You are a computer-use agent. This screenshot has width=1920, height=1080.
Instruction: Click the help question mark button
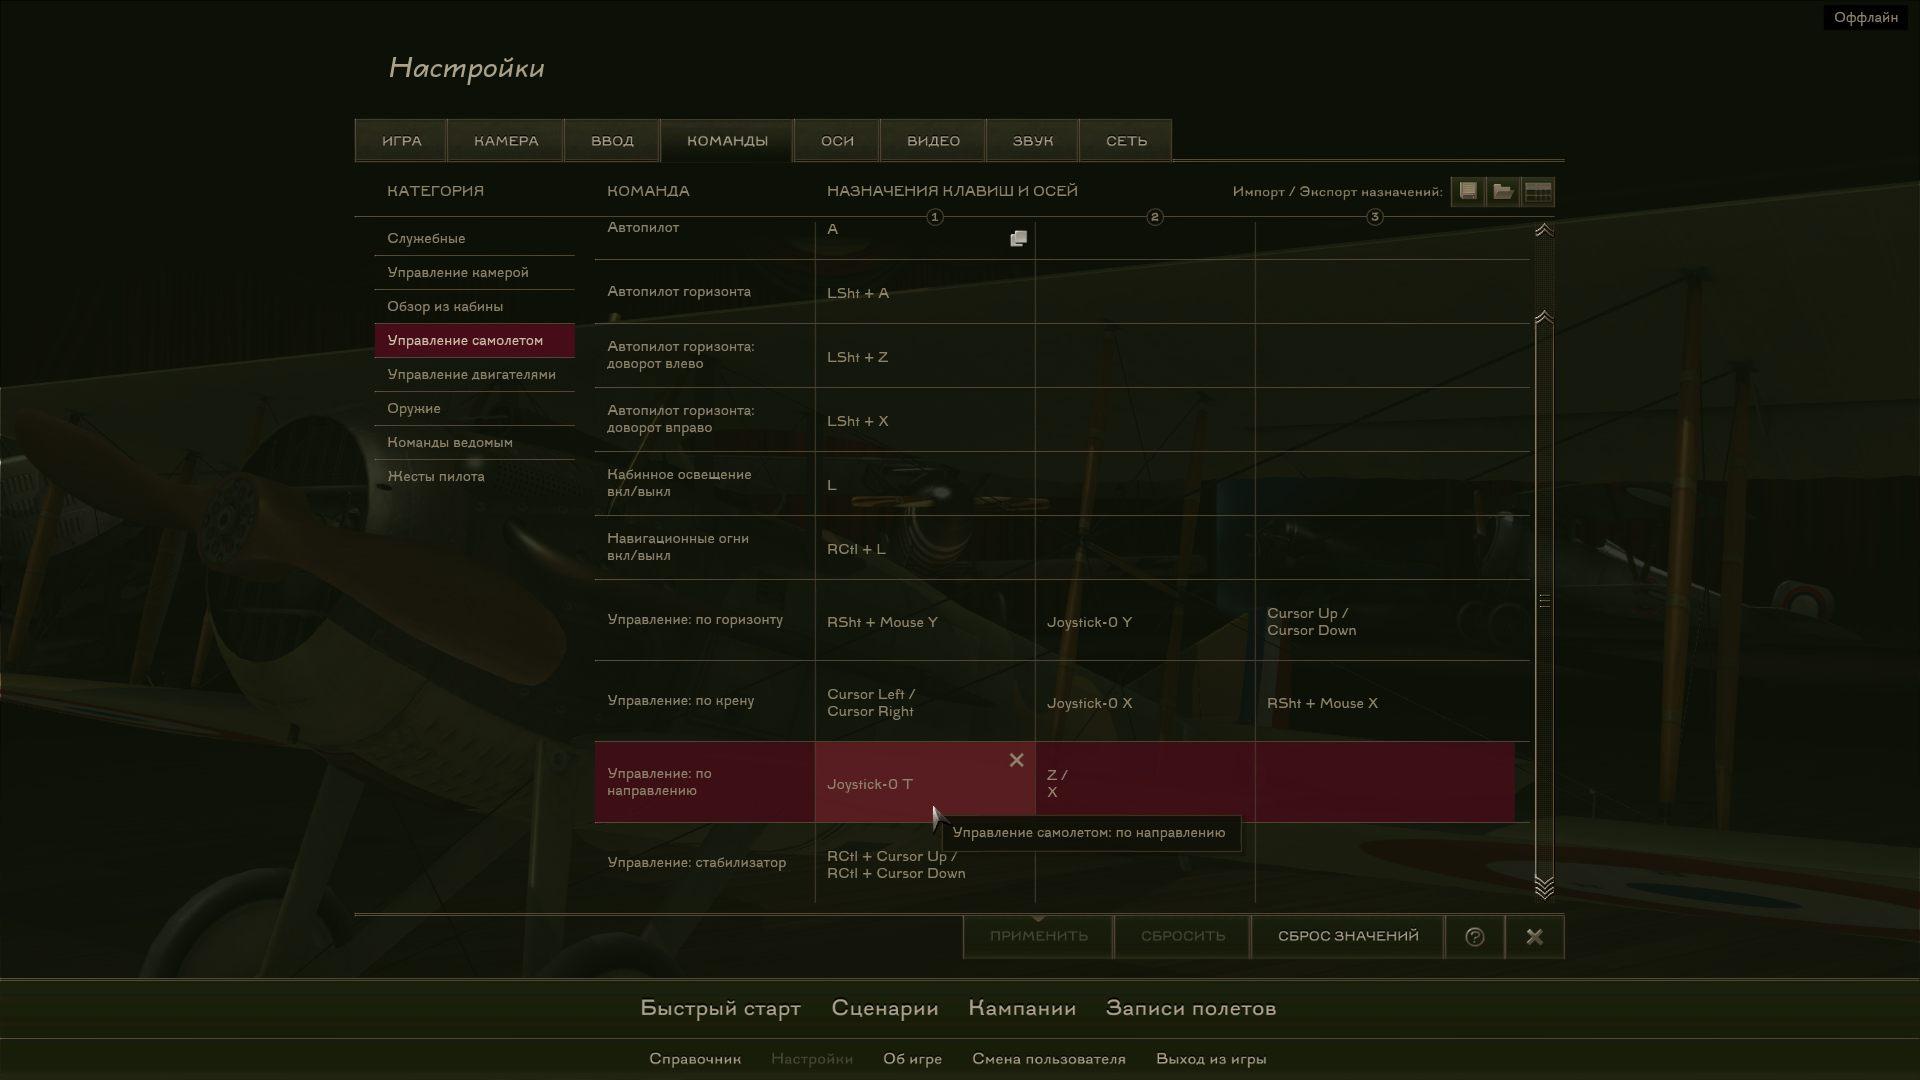tap(1475, 936)
